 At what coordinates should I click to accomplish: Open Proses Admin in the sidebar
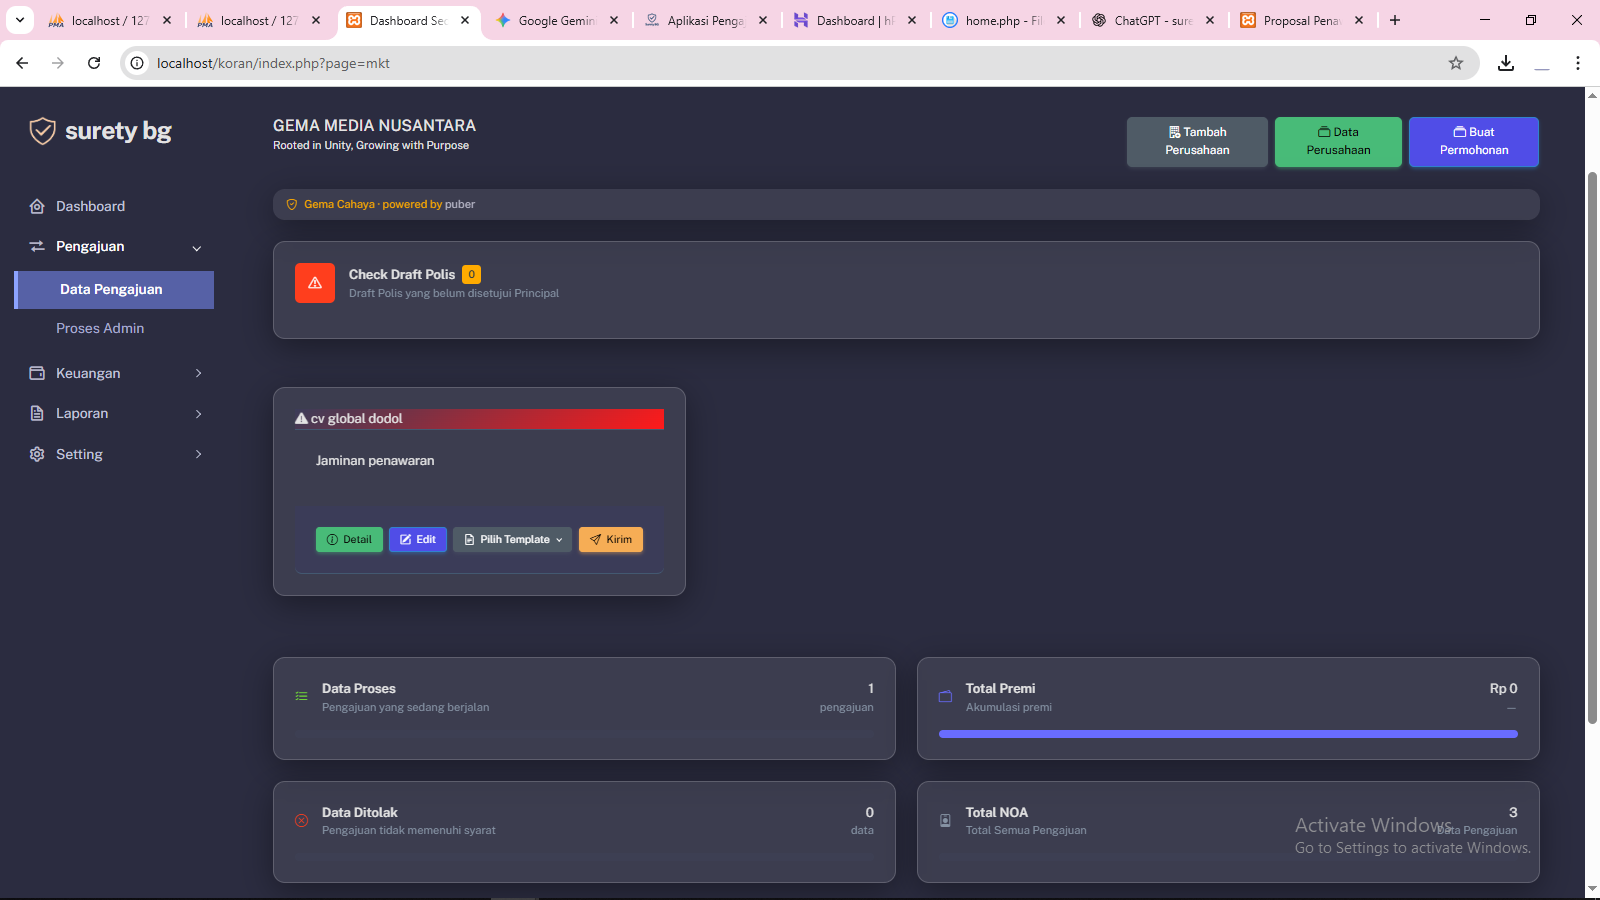pos(100,328)
